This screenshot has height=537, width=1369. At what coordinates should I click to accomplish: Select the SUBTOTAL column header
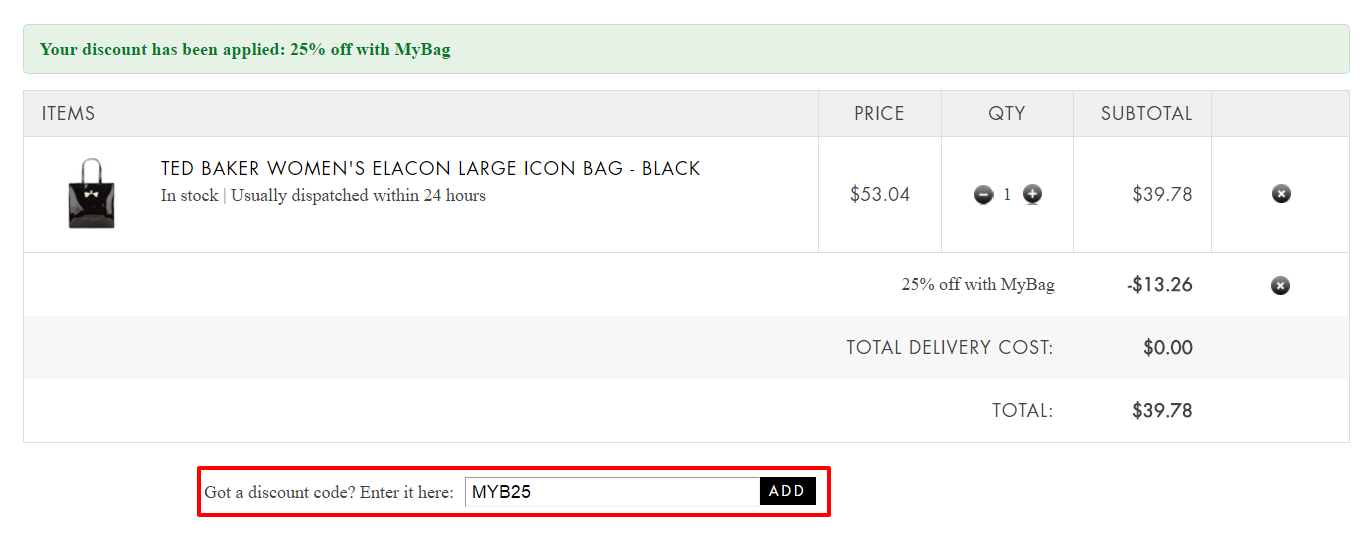coord(1147,114)
